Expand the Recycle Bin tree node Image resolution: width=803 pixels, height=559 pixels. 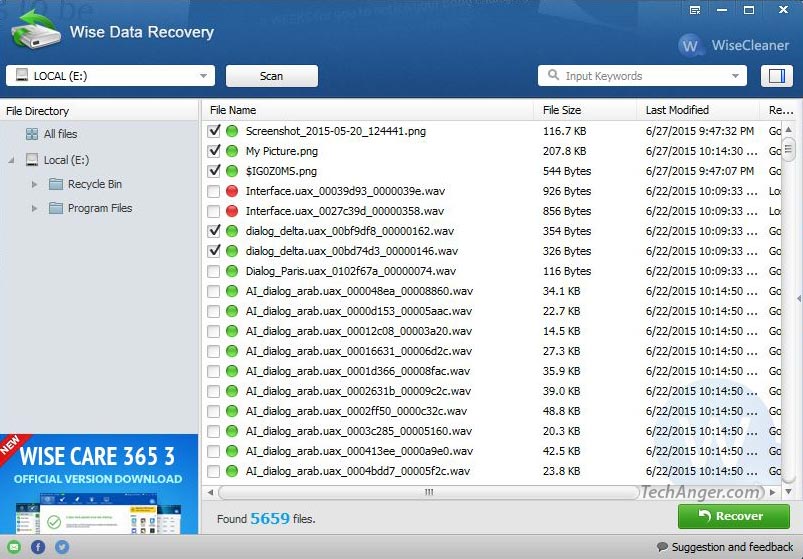[x=34, y=184]
